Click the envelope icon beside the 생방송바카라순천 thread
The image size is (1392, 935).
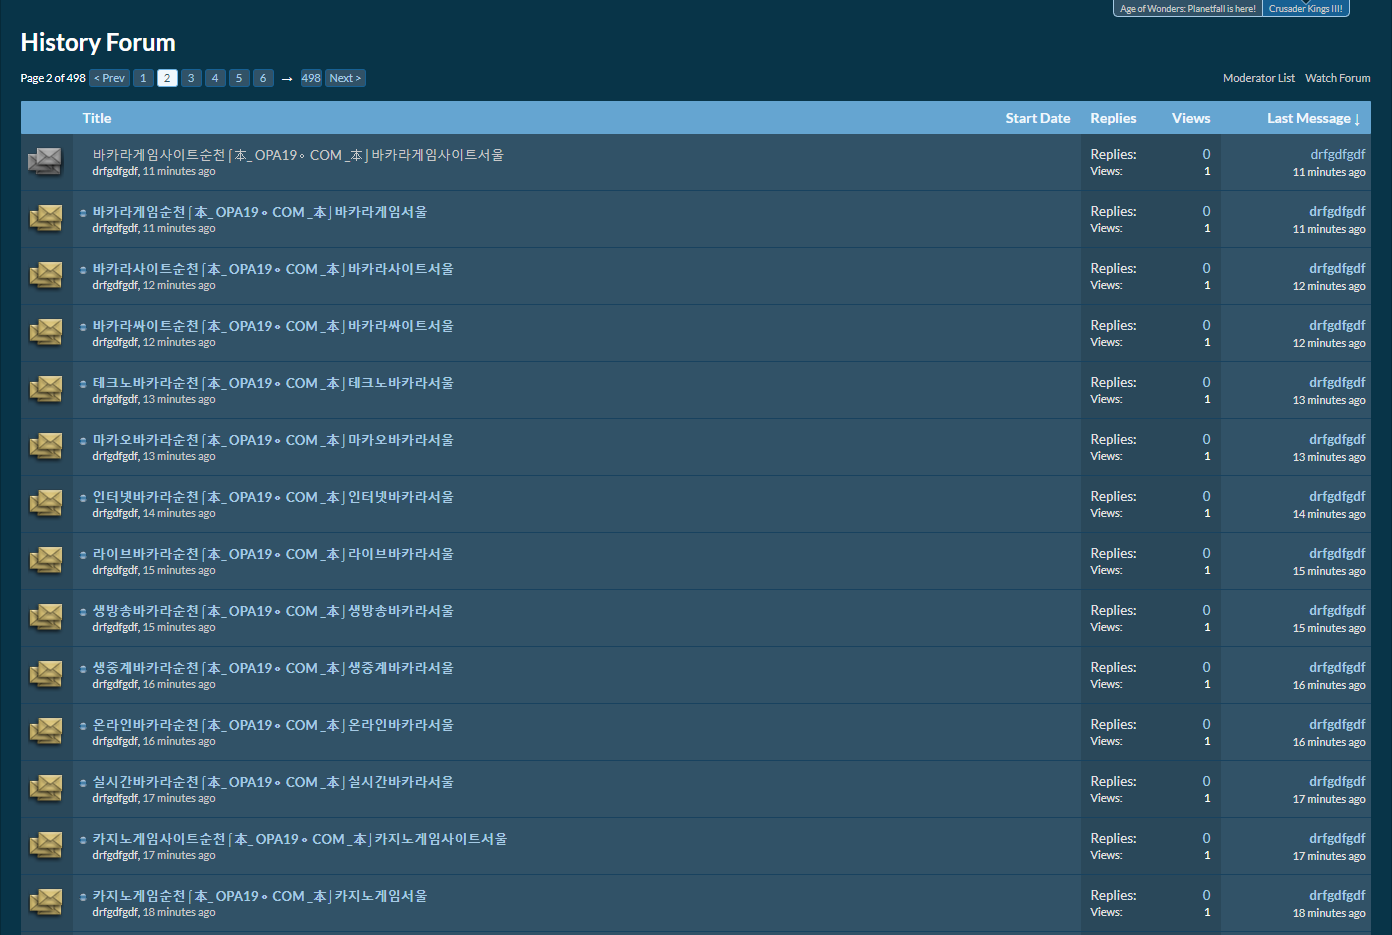pos(45,617)
